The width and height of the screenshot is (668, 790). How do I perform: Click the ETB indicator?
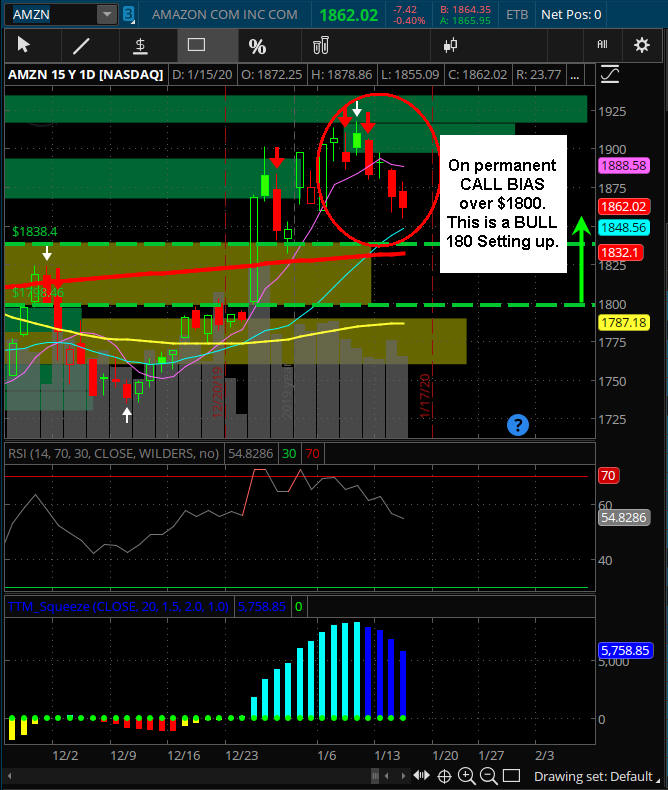(x=517, y=15)
